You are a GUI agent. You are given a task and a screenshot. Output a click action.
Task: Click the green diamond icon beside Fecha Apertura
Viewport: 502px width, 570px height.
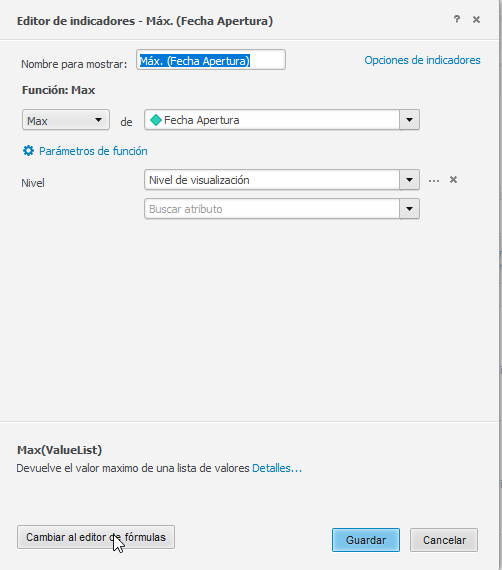pos(156,120)
